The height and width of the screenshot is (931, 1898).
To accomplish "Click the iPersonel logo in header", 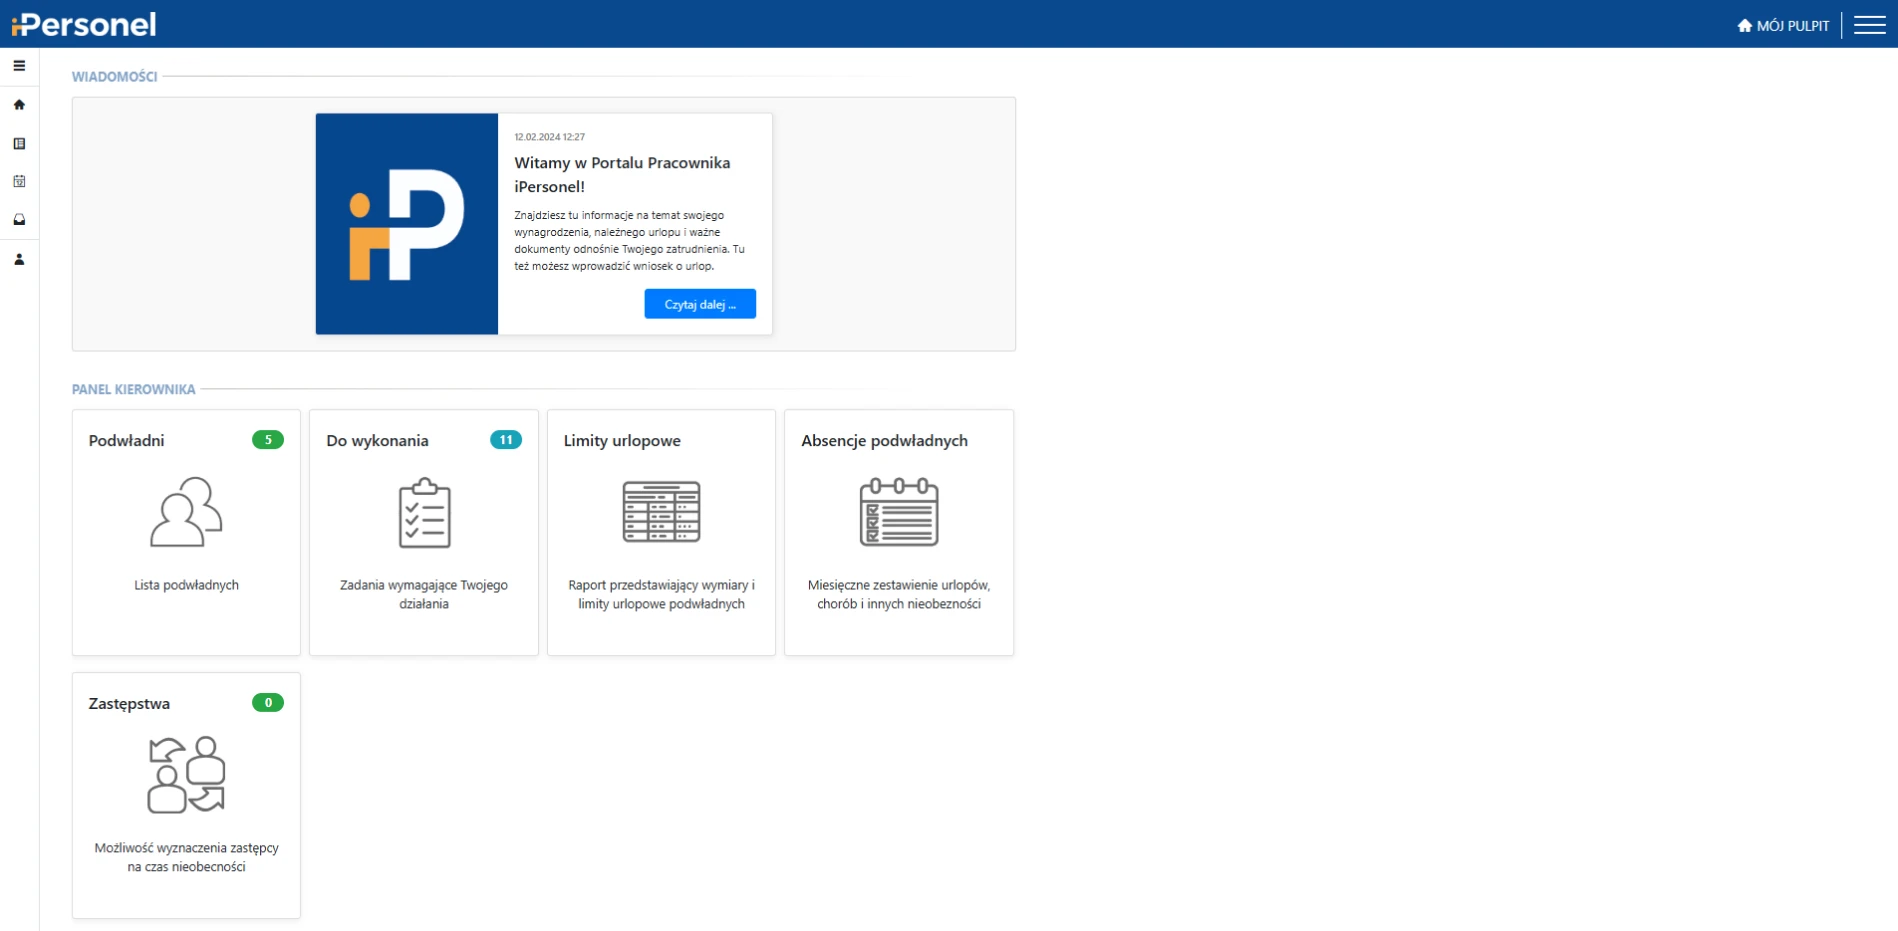I will point(84,25).
